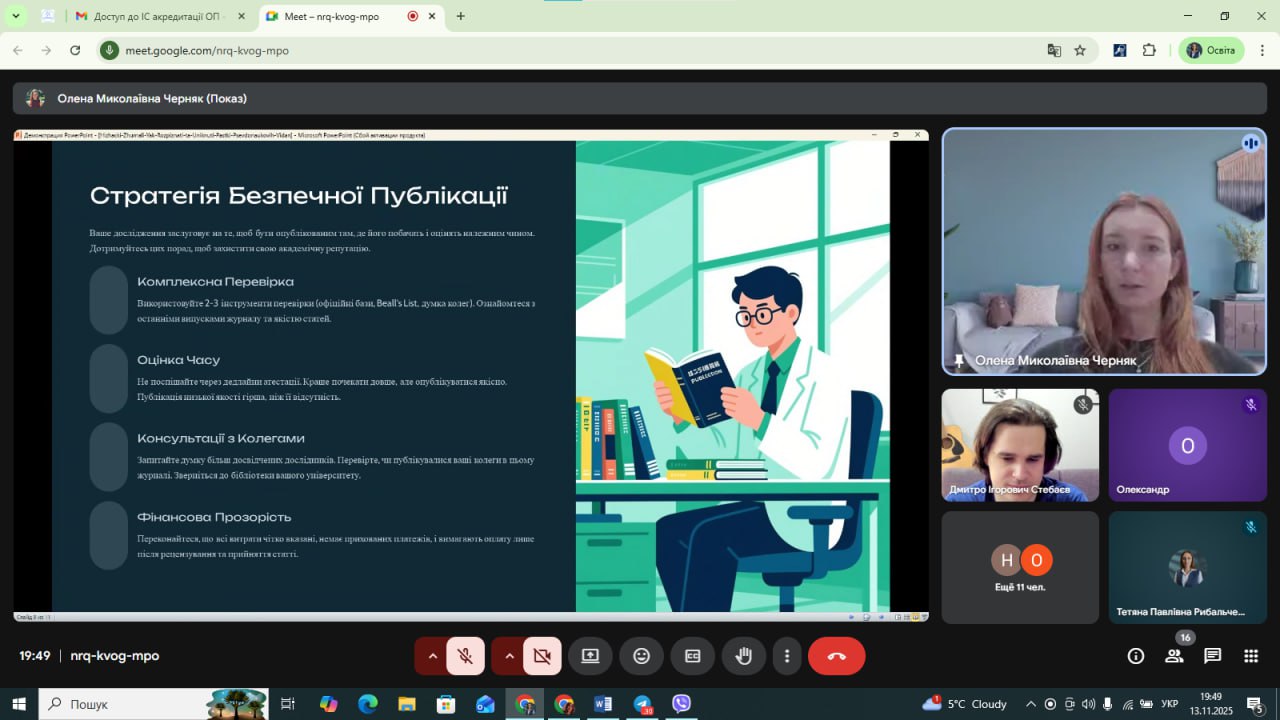Select Дмитро Ігорович Стебаєв video tile

click(1020, 445)
